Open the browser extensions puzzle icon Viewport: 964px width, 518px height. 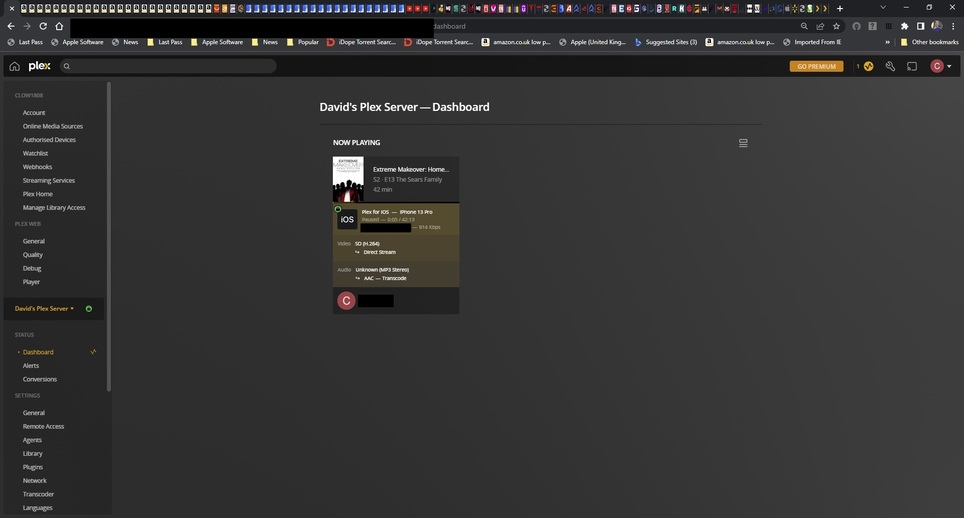click(x=904, y=26)
